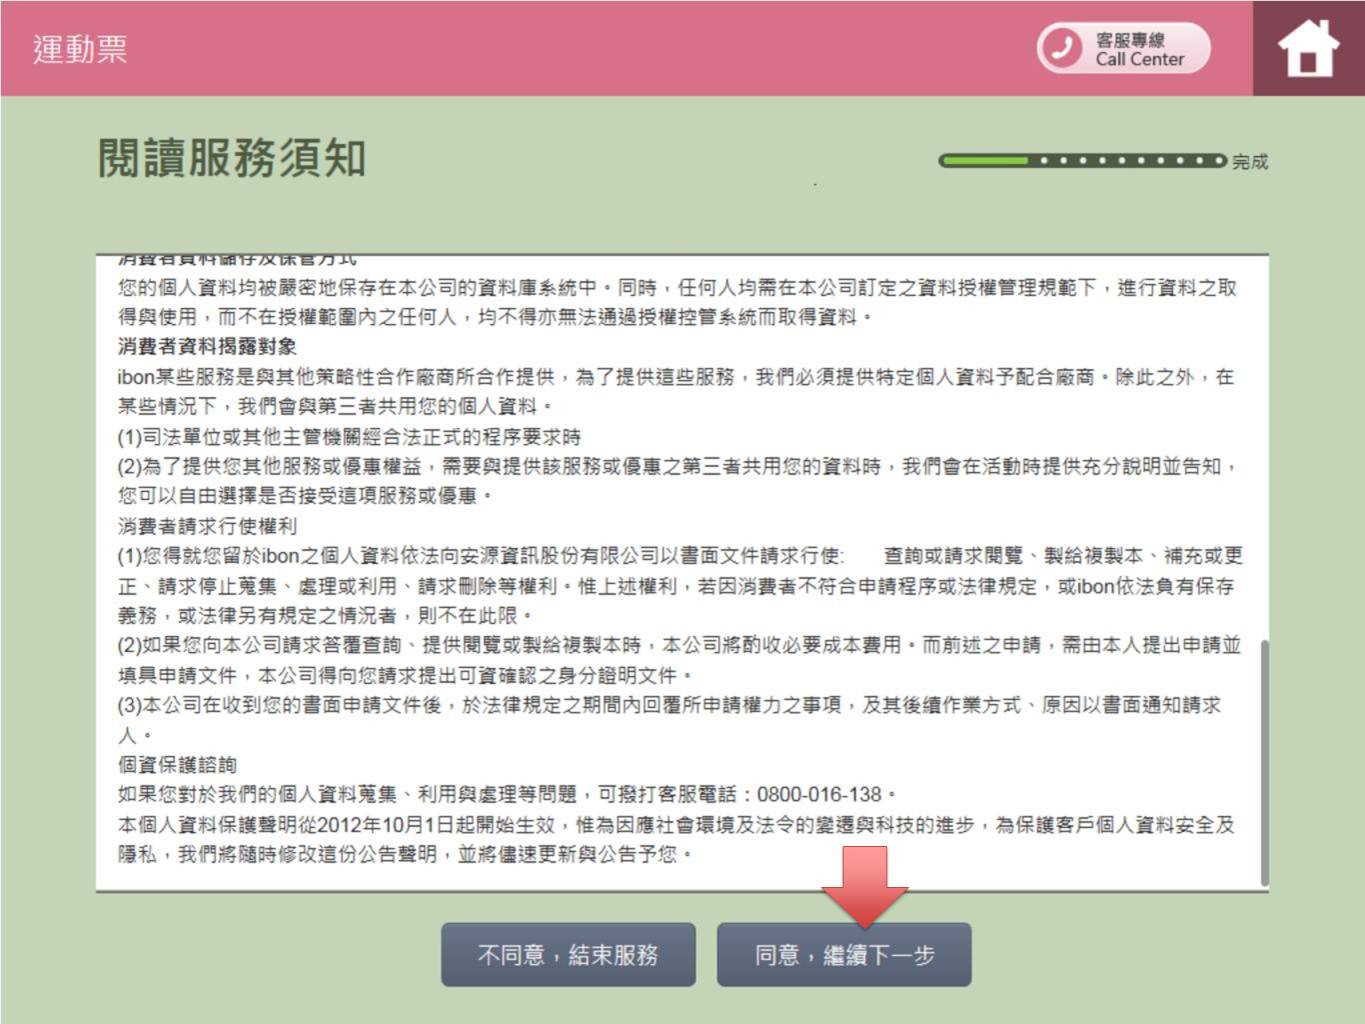Click the green filled portion of progress bar
Image resolution: width=1365 pixels, height=1024 pixels.
pos(985,160)
